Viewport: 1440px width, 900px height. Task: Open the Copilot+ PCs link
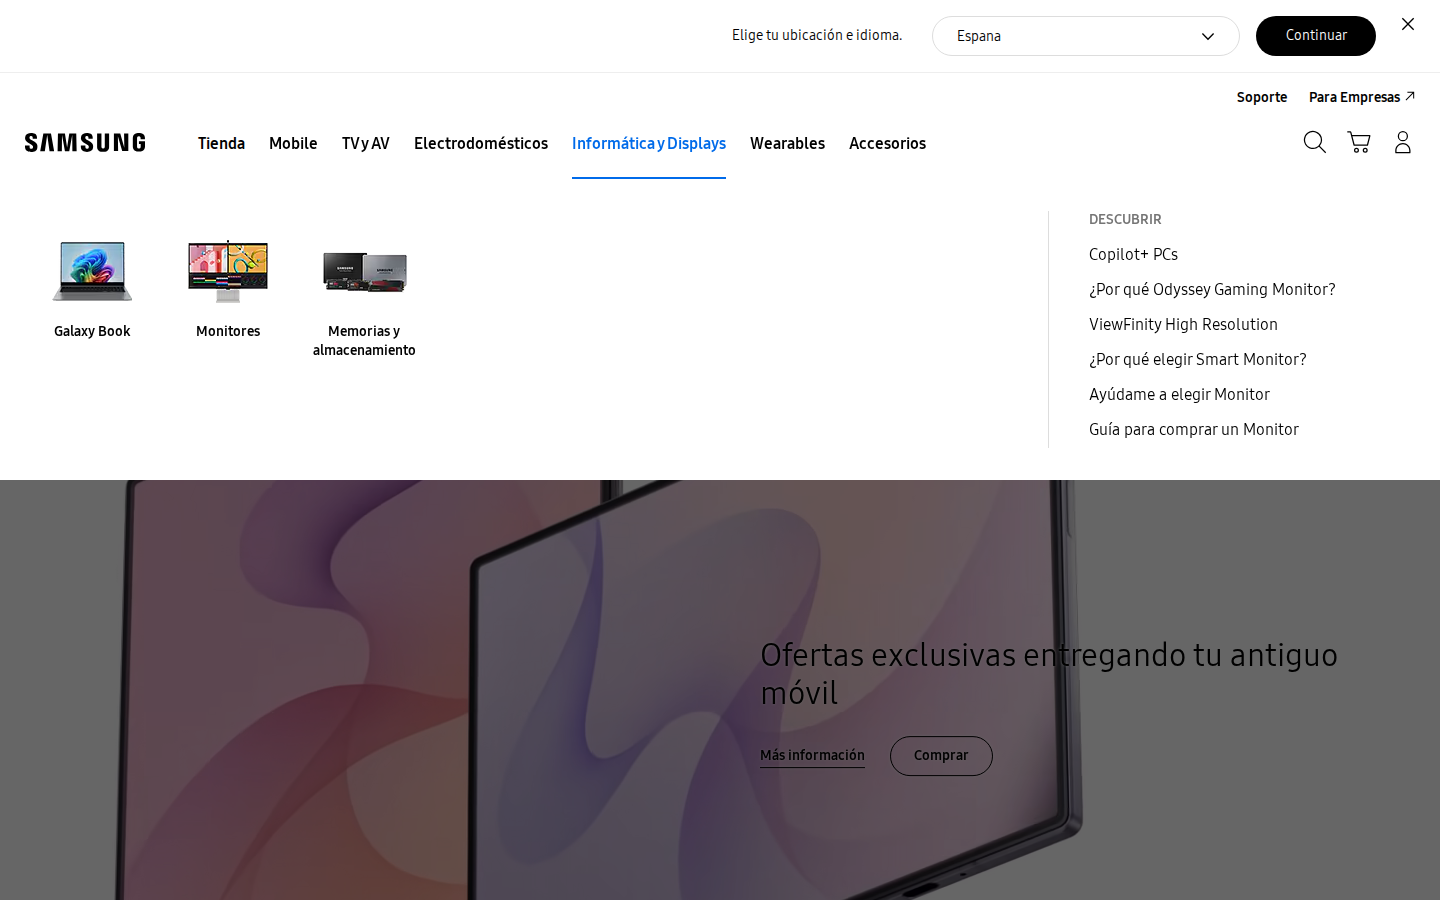(1133, 255)
